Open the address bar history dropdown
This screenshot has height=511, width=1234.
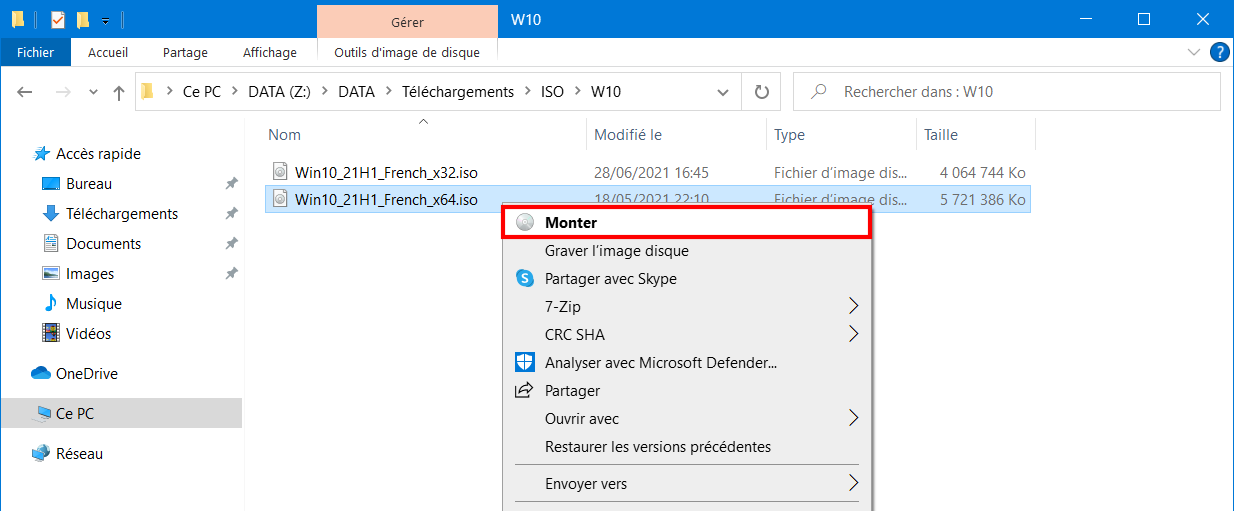724,92
